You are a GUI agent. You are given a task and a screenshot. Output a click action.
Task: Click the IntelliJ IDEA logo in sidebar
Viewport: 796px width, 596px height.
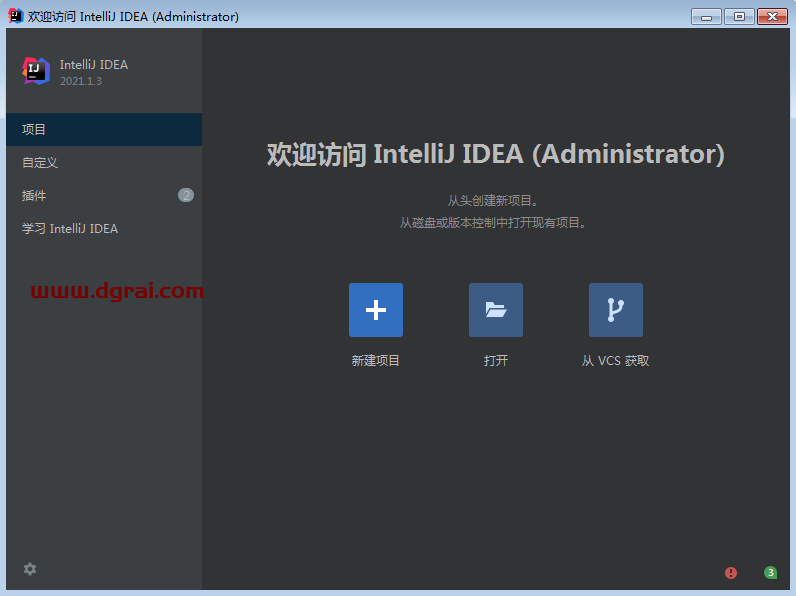coord(36,71)
